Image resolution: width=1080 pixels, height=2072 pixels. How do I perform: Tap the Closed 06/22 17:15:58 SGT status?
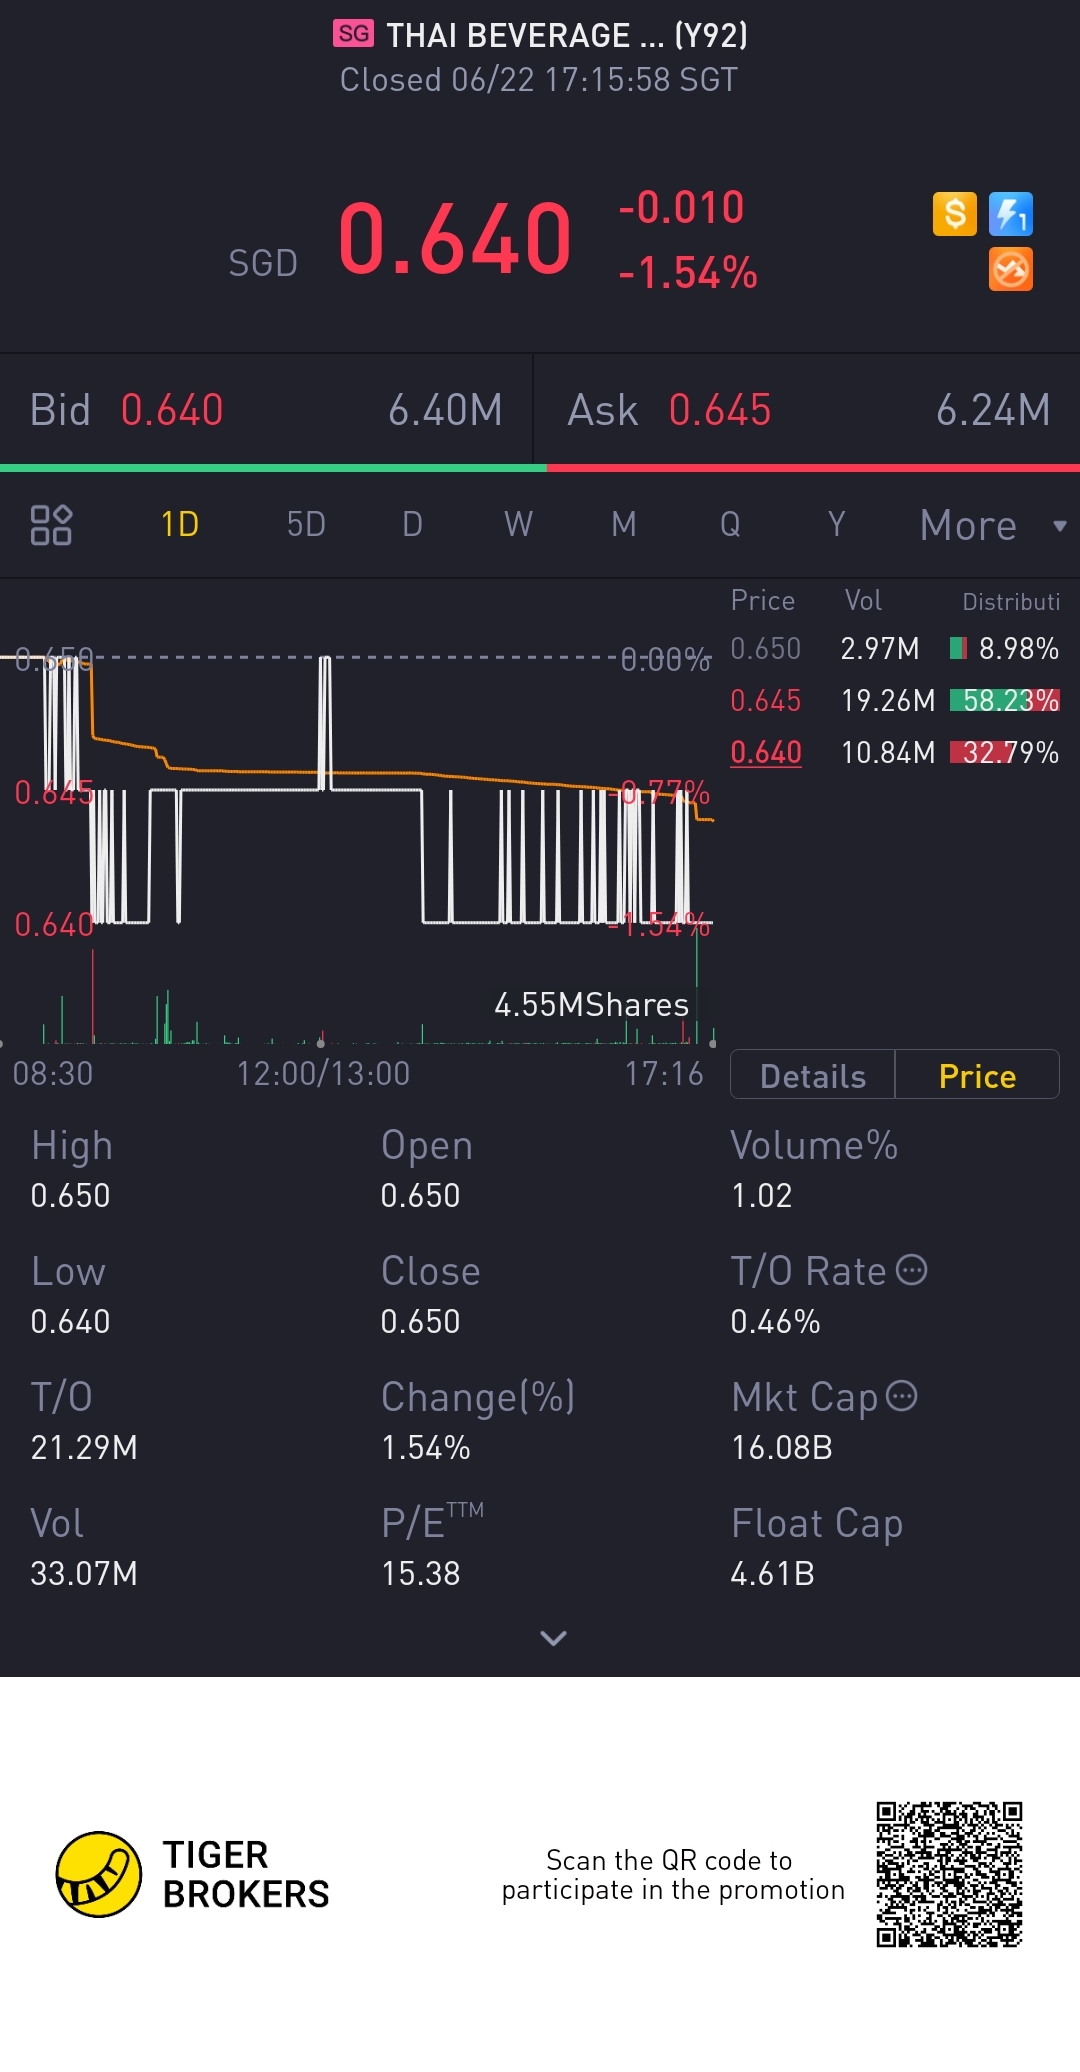(x=539, y=80)
